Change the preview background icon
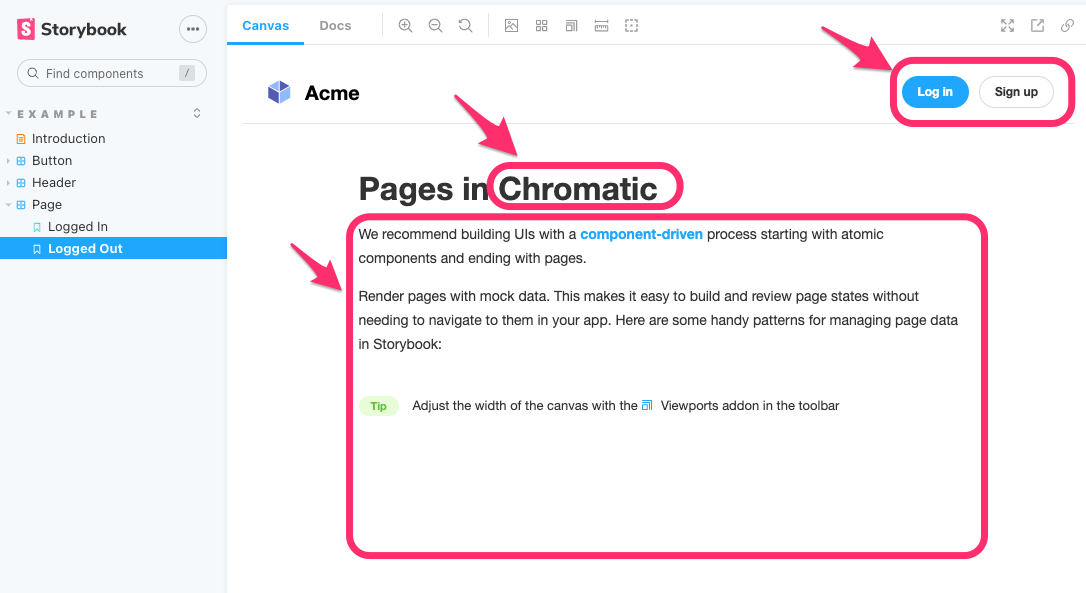 coord(511,26)
